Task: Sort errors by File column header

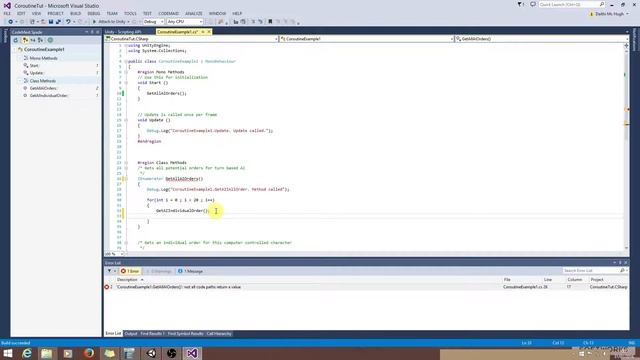Action: point(507,280)
